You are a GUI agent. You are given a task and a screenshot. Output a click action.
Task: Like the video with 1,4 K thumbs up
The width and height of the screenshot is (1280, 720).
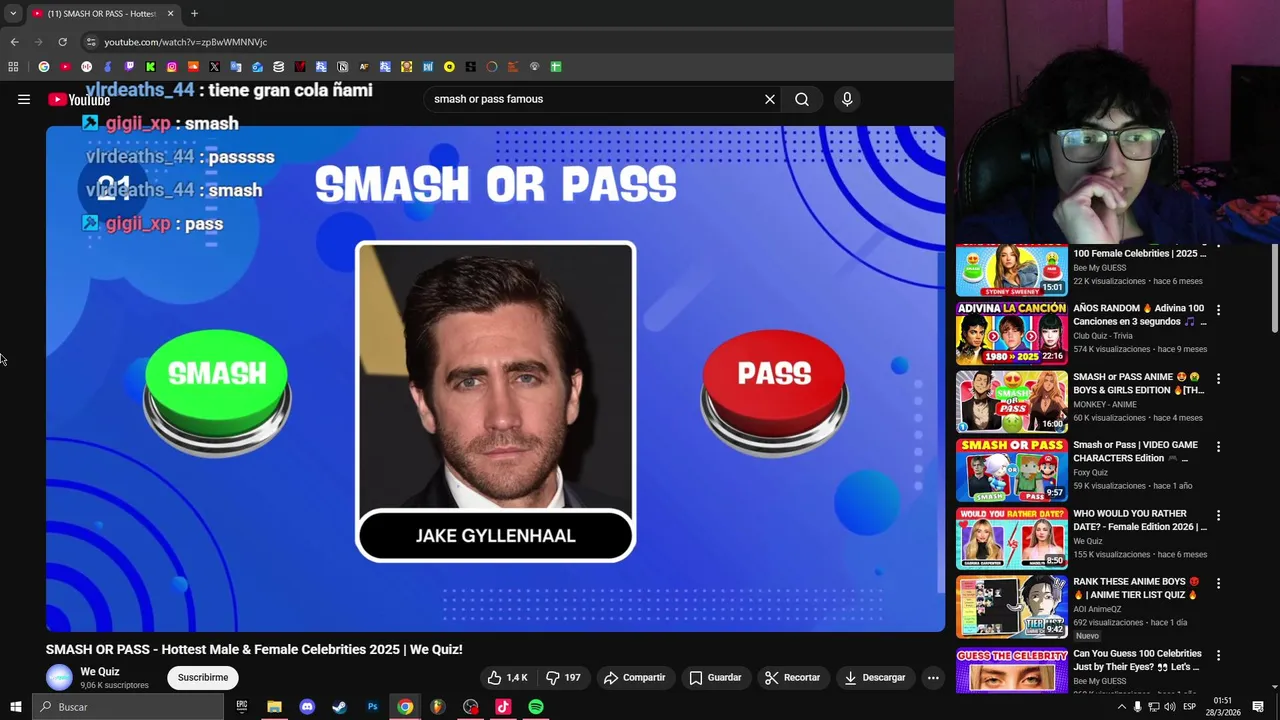[508, 677]
